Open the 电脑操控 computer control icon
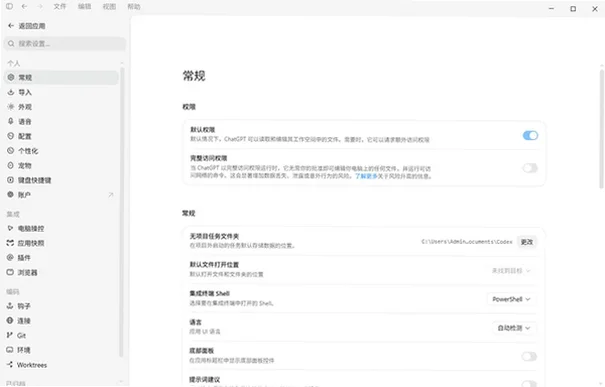The width and height of the screenshot is (605, 387). pyautogui.click(x=10, y=228)
